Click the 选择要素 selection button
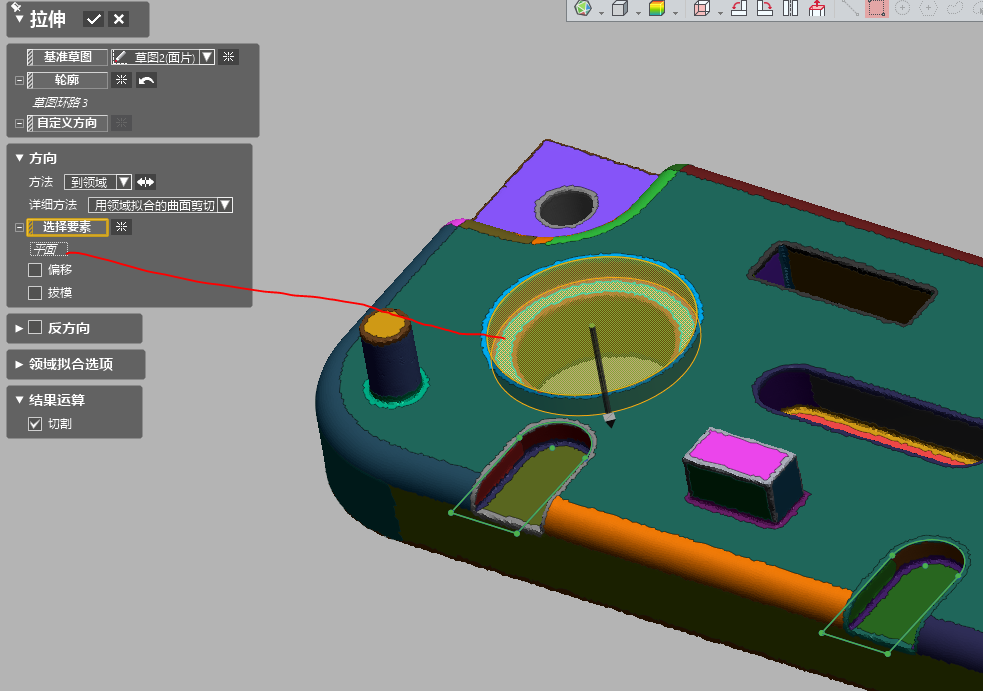Viewport: 983px width, 691px height. pyautogui.click(x=67, y=227)
